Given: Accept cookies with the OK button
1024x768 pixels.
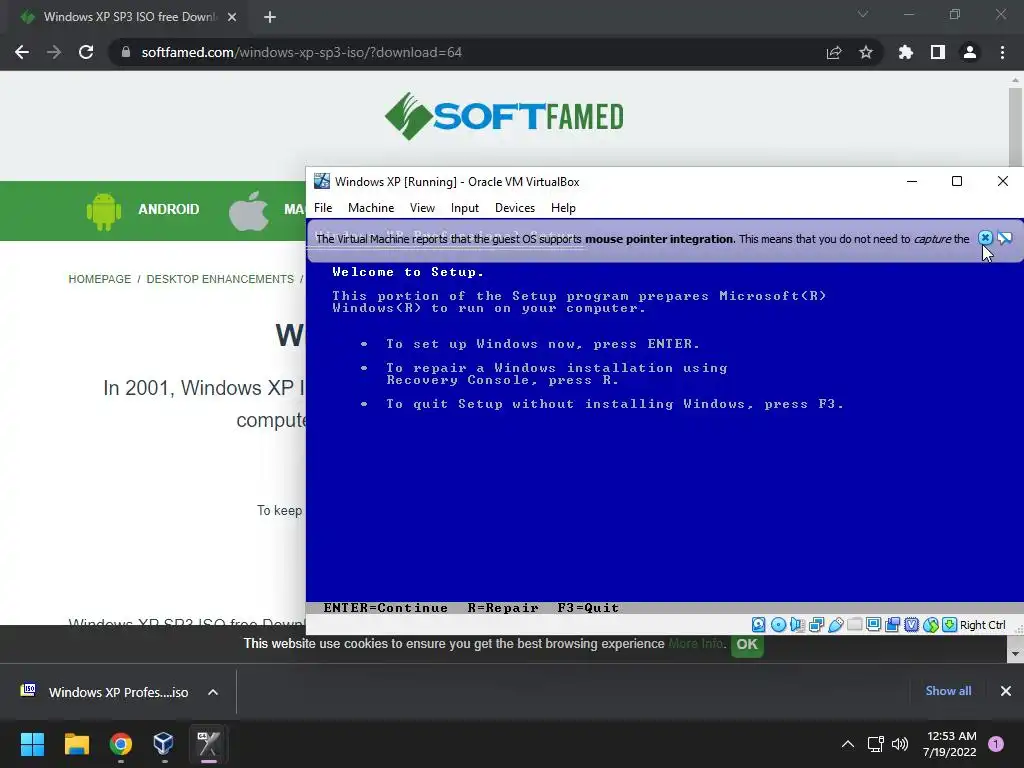Looking at the screenshot, I should pyautogui.click(x=747, y=645).
